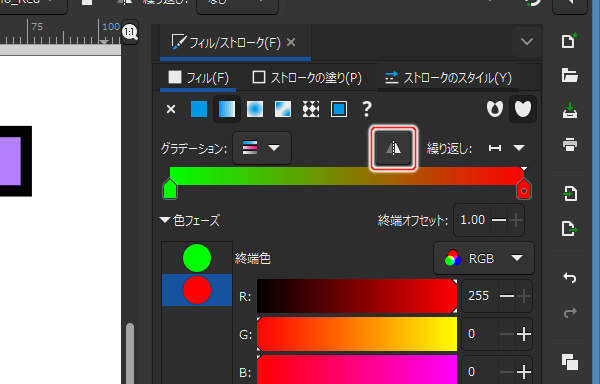The width and height of the screenshot is (600, 384).
Task: Click the B channel slider
Action: [357, 370]
